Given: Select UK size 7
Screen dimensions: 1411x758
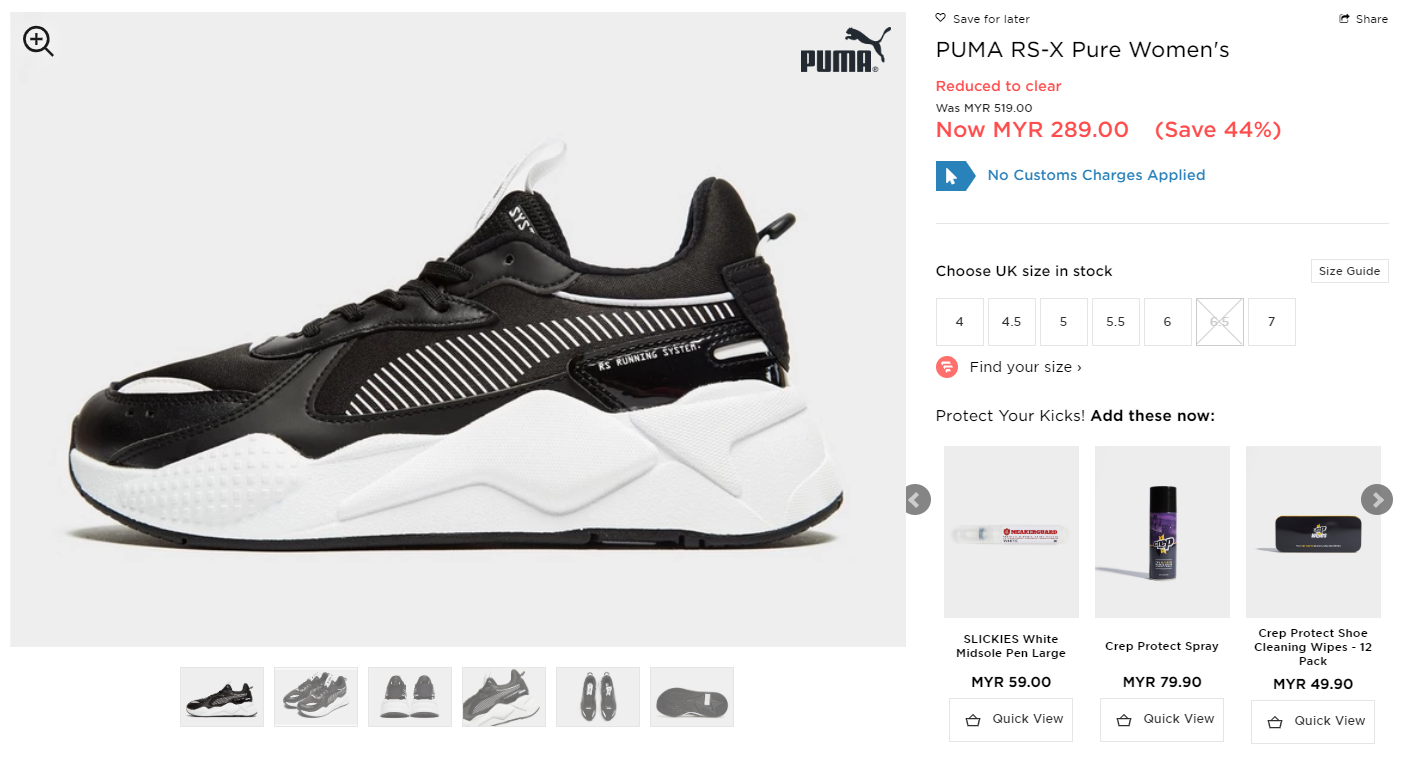Looking at the screenshot, I should [x=1272, y=322].
